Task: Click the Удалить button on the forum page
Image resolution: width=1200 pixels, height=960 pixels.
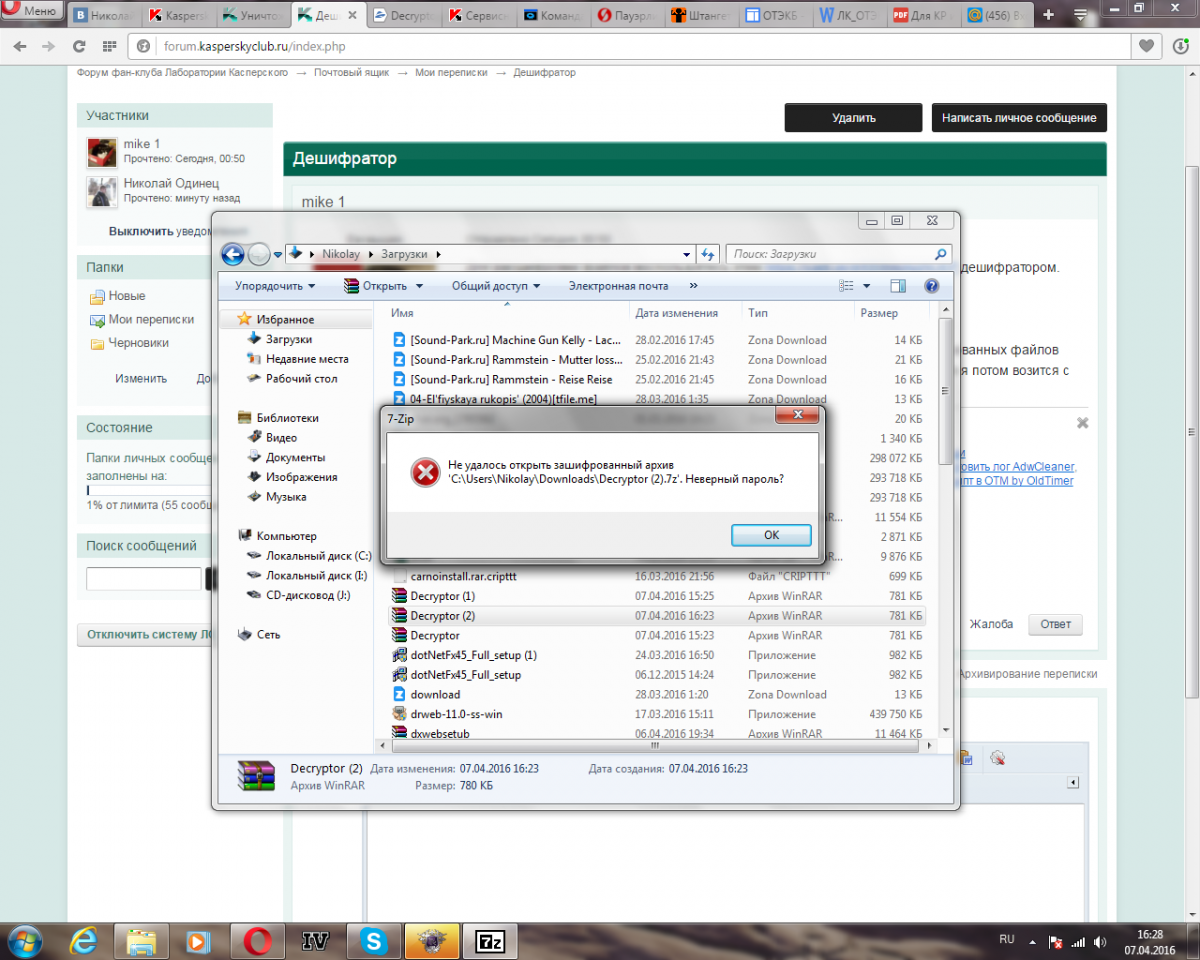Action: [x=853, y=117]
